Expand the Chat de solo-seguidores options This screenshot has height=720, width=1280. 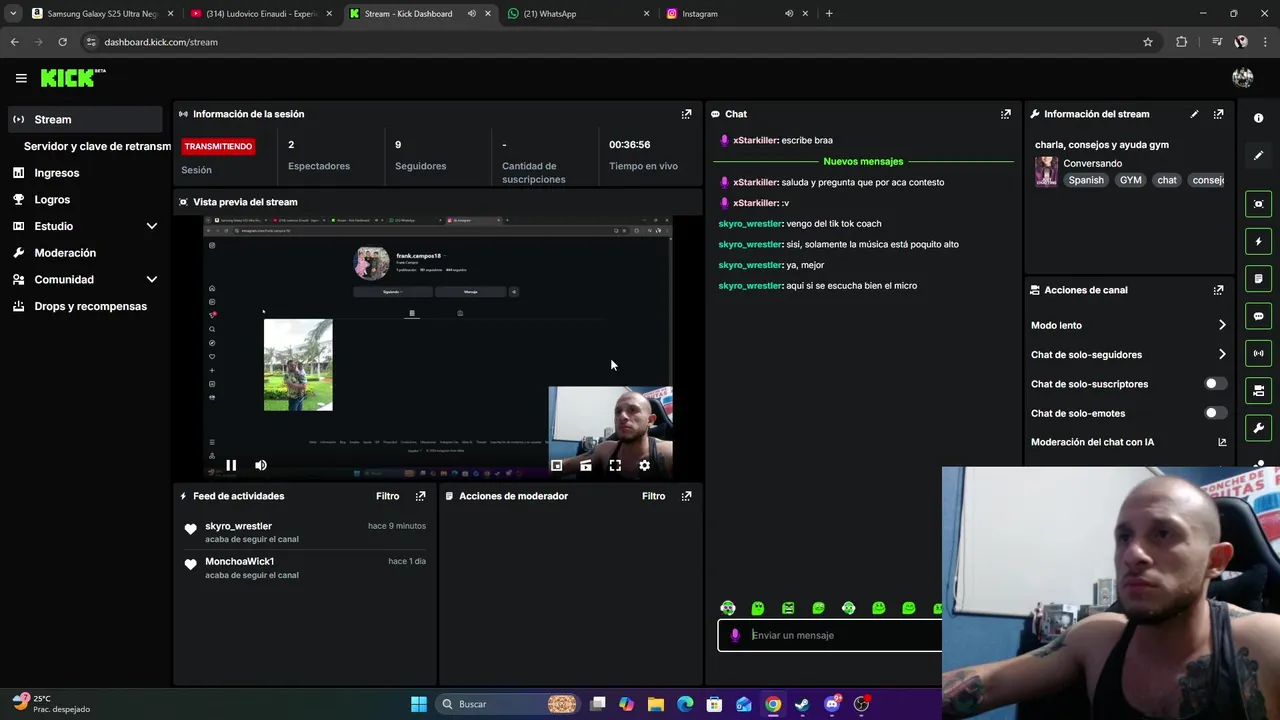[1222, 354]
